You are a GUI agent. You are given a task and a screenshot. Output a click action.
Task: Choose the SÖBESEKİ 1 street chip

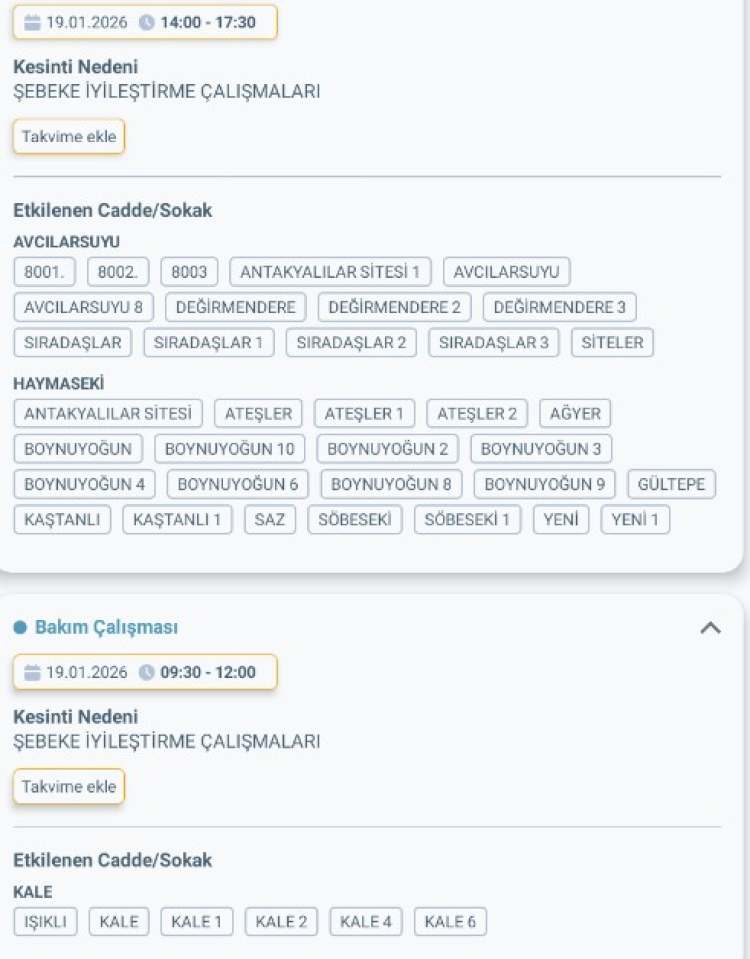[x=467, y=520]
